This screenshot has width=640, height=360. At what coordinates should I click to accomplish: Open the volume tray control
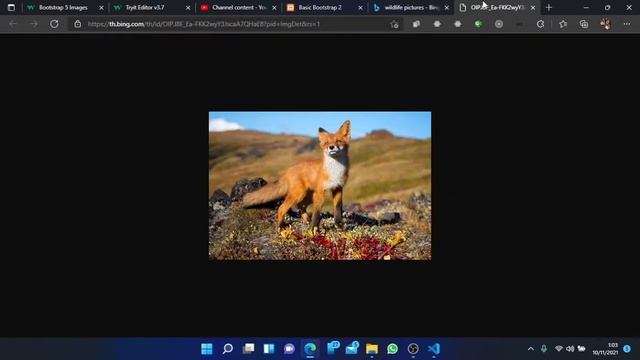(570, 349)
